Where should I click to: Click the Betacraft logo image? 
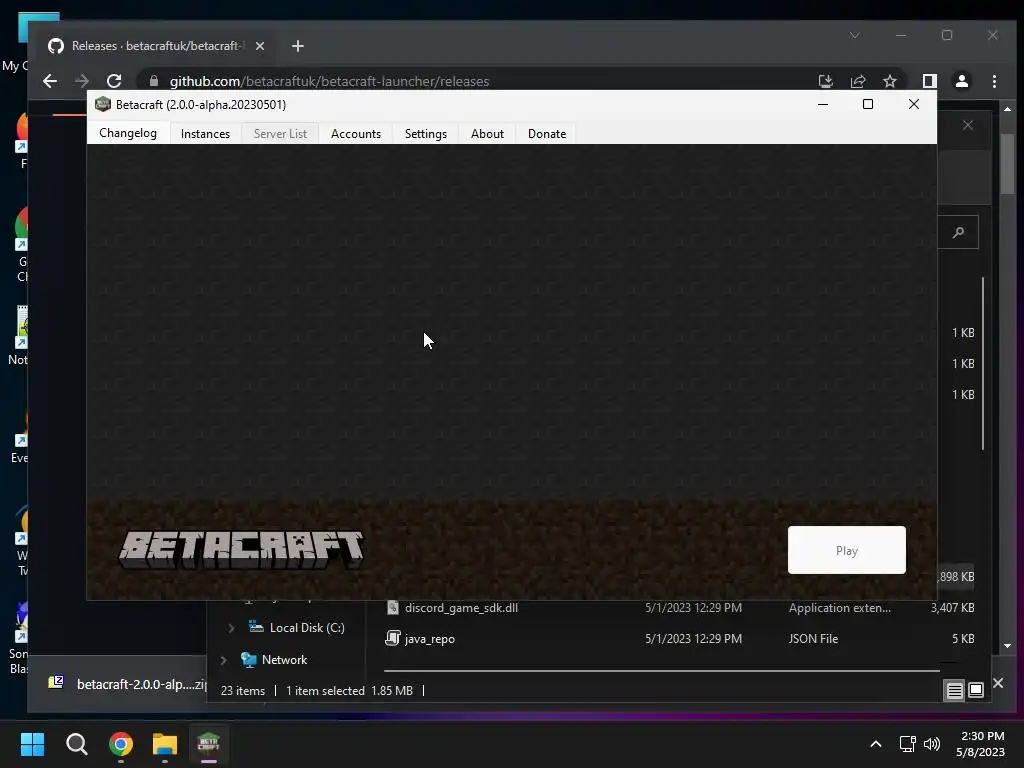coord(241,550)
